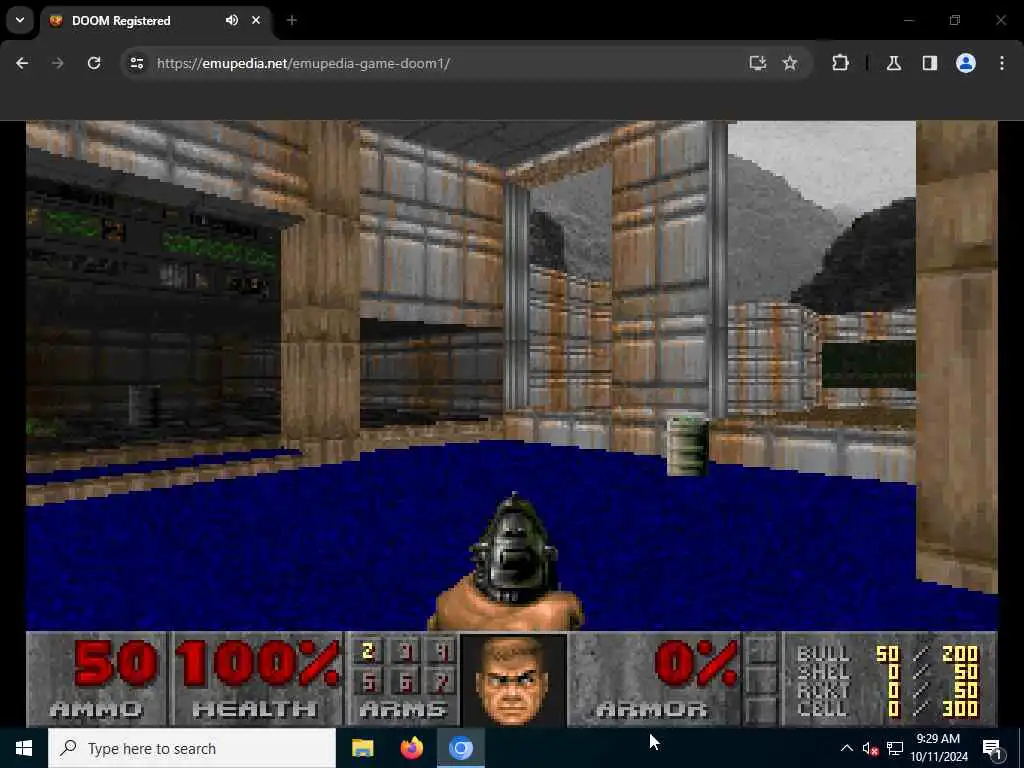Click arms slot number 6
Screen dimensions: 1024x768
[x=405, y=683]
